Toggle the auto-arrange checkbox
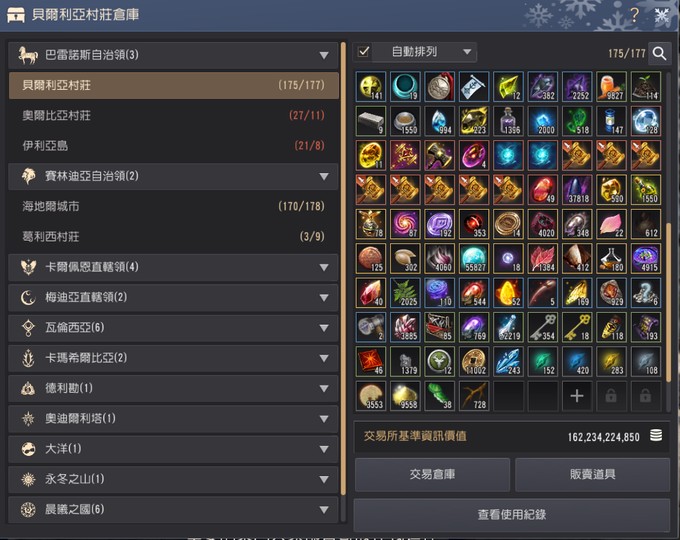680x540 pixels. [x=363, y=52]
